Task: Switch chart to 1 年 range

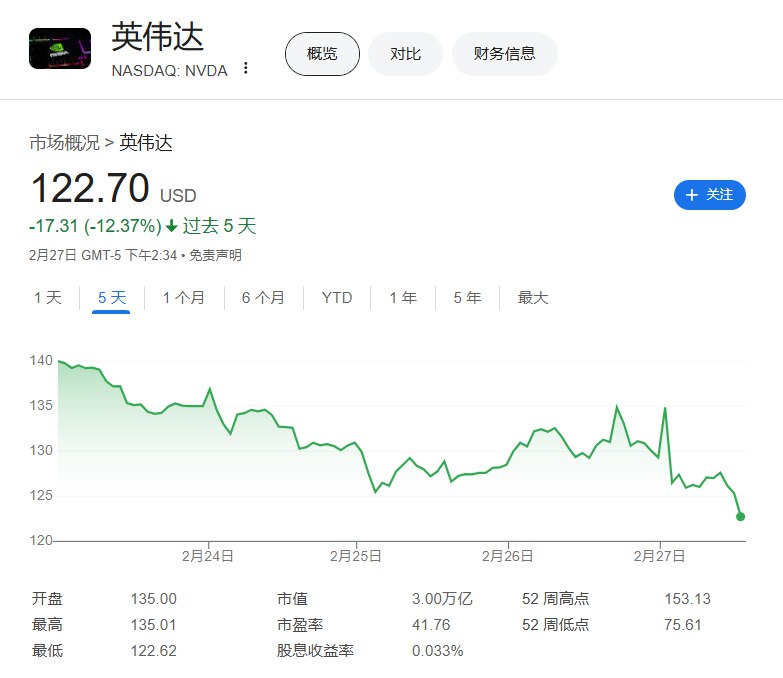Action: (403, 298)
